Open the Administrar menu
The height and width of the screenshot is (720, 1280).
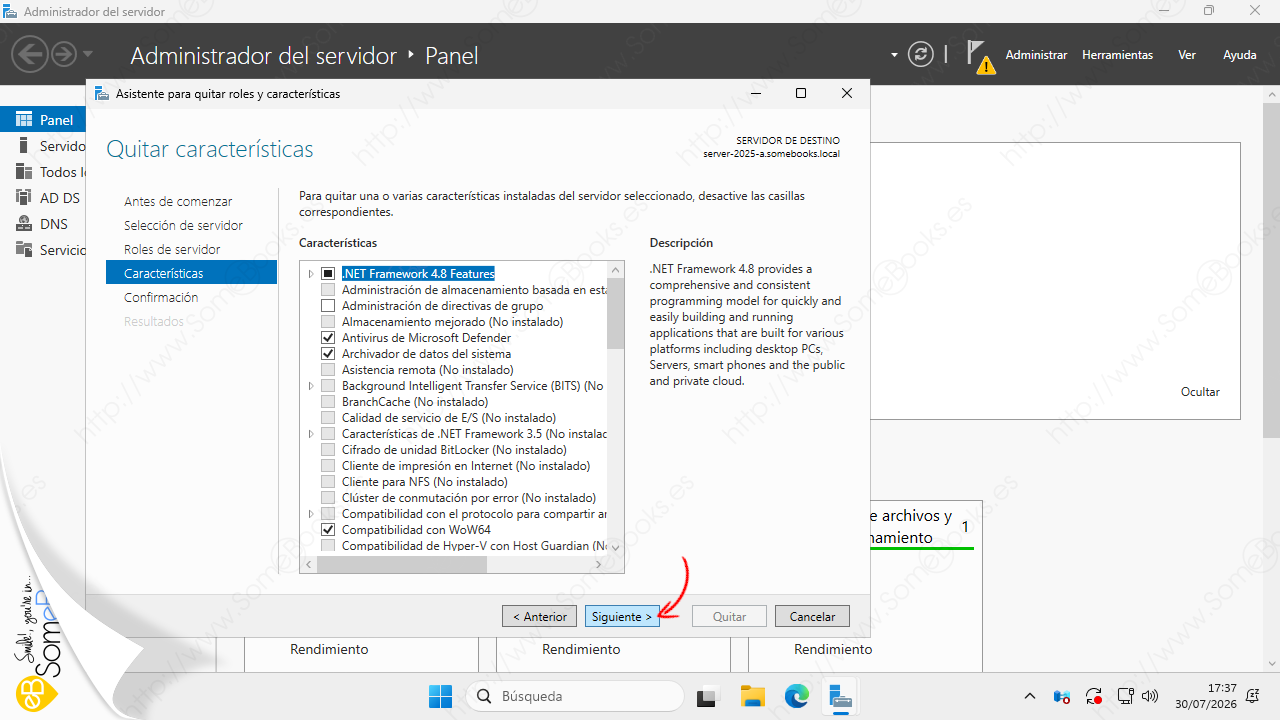pos(1036,55)
